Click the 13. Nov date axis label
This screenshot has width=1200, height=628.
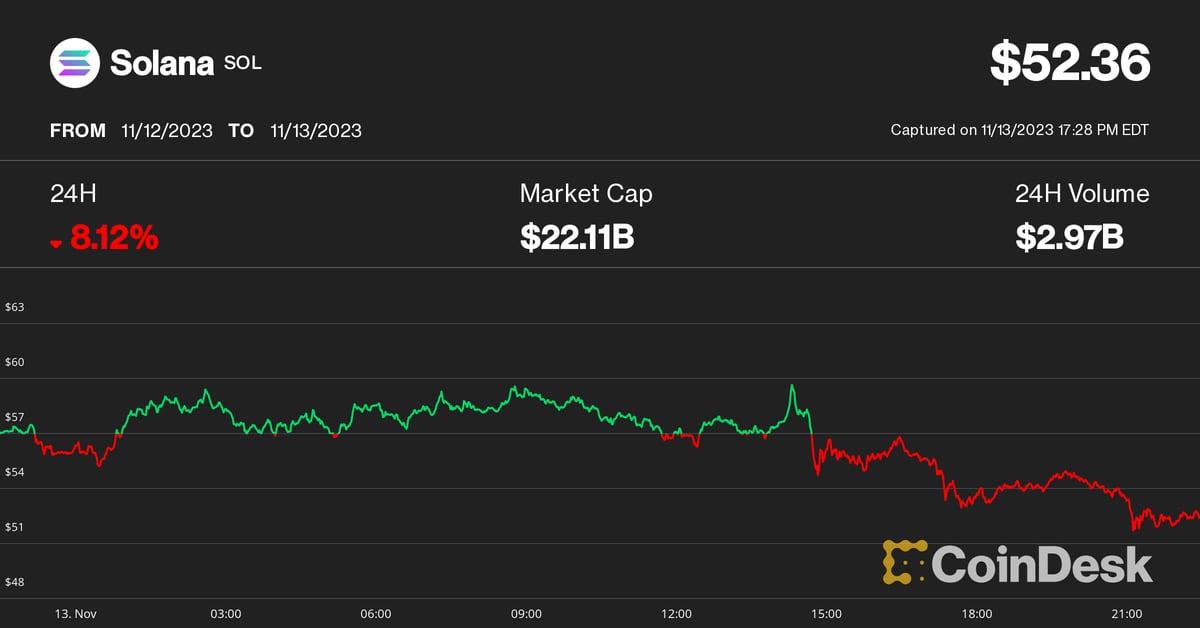[x=76, y=613]
